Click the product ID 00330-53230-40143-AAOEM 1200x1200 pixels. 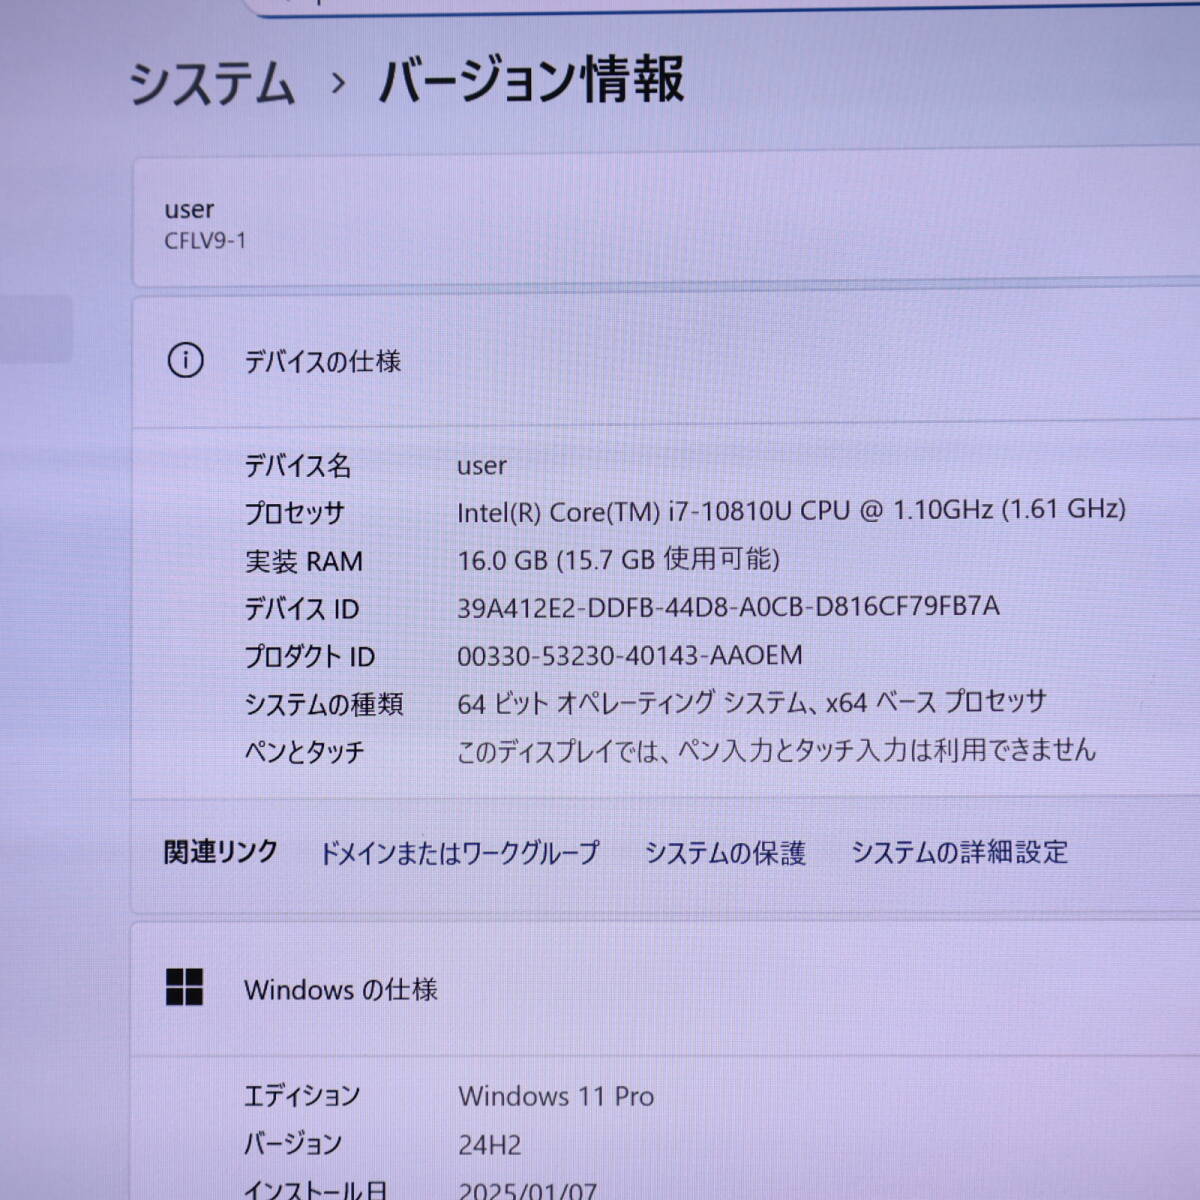630,656
